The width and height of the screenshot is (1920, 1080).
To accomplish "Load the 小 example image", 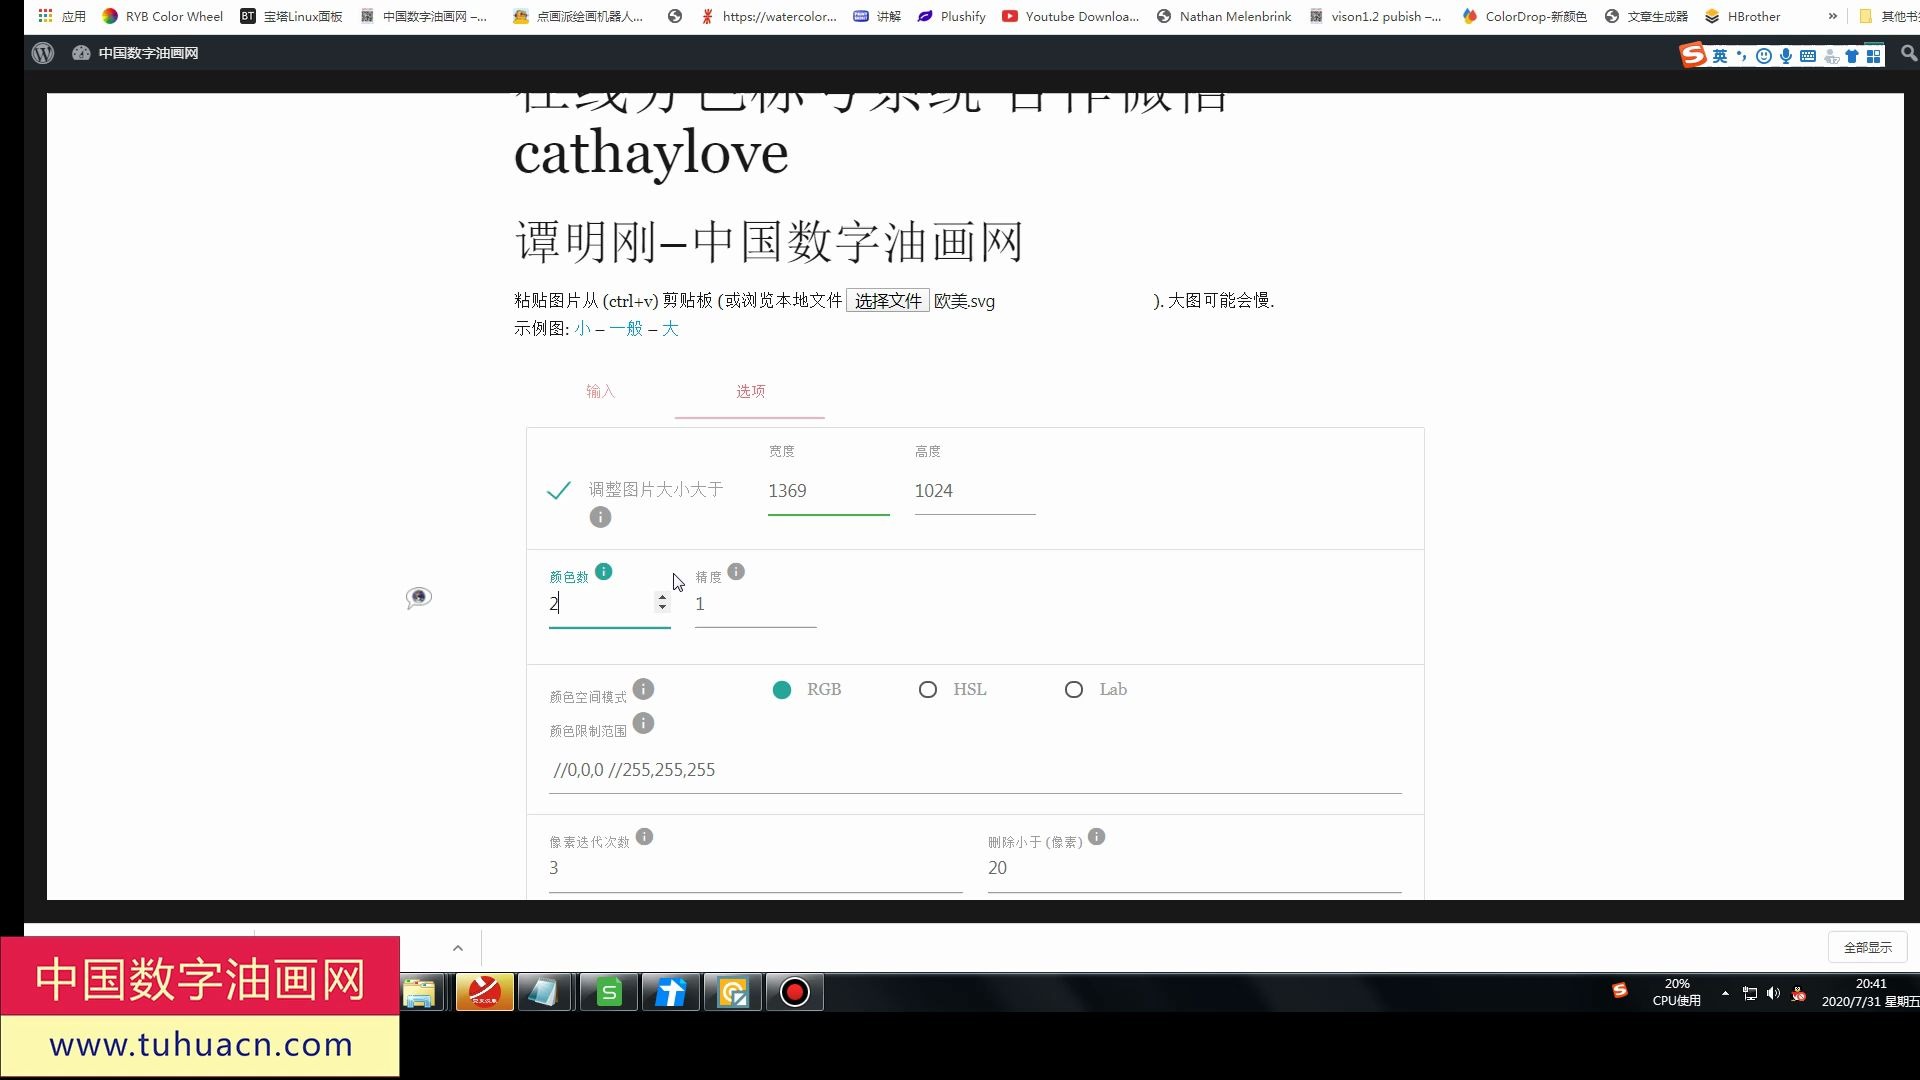I will pos(582,328).
